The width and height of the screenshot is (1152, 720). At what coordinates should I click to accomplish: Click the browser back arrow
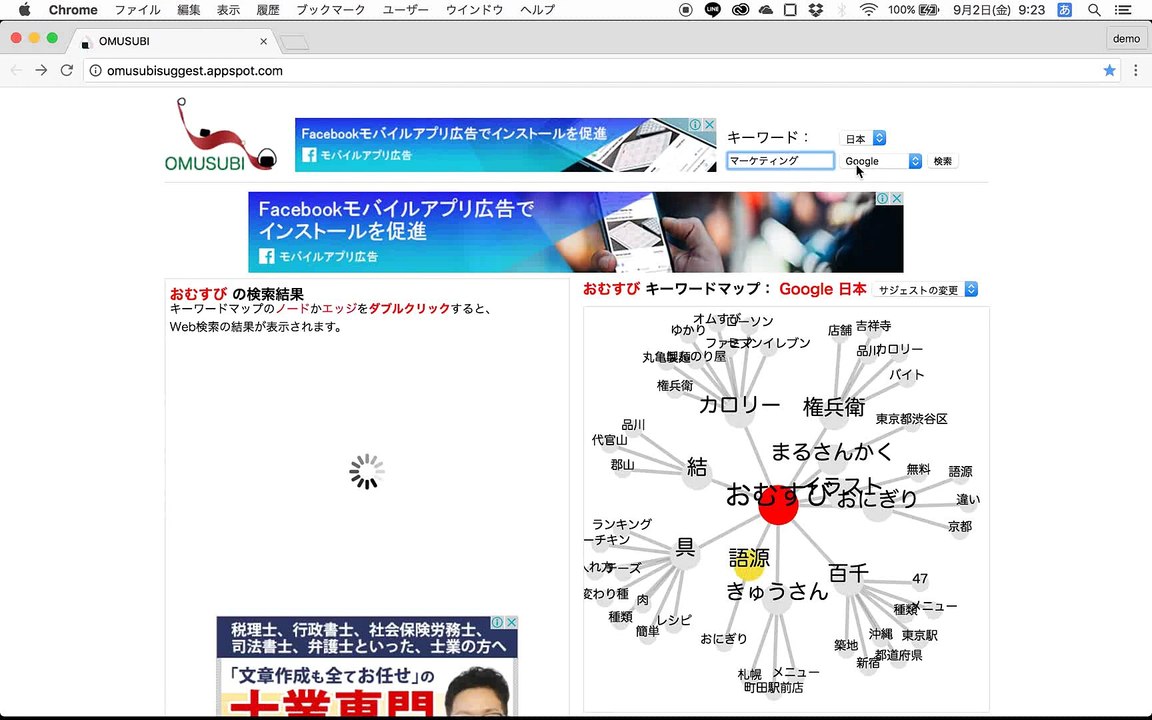point(16,71)
